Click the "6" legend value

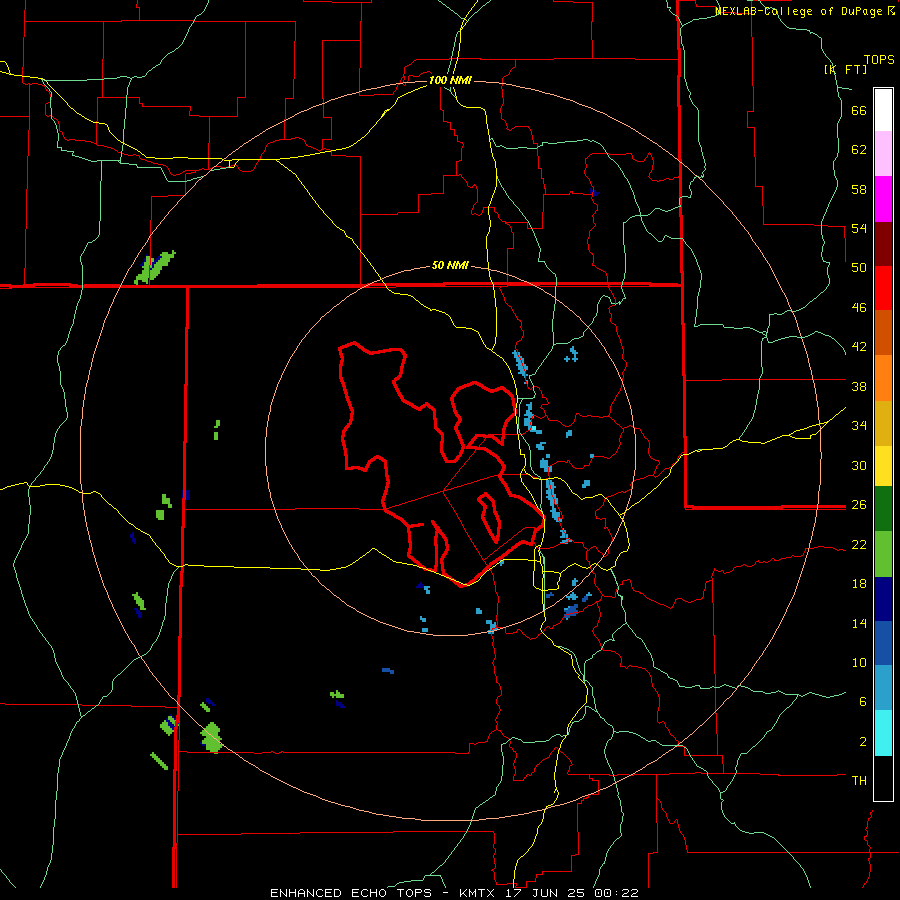[x=863, y=701]
